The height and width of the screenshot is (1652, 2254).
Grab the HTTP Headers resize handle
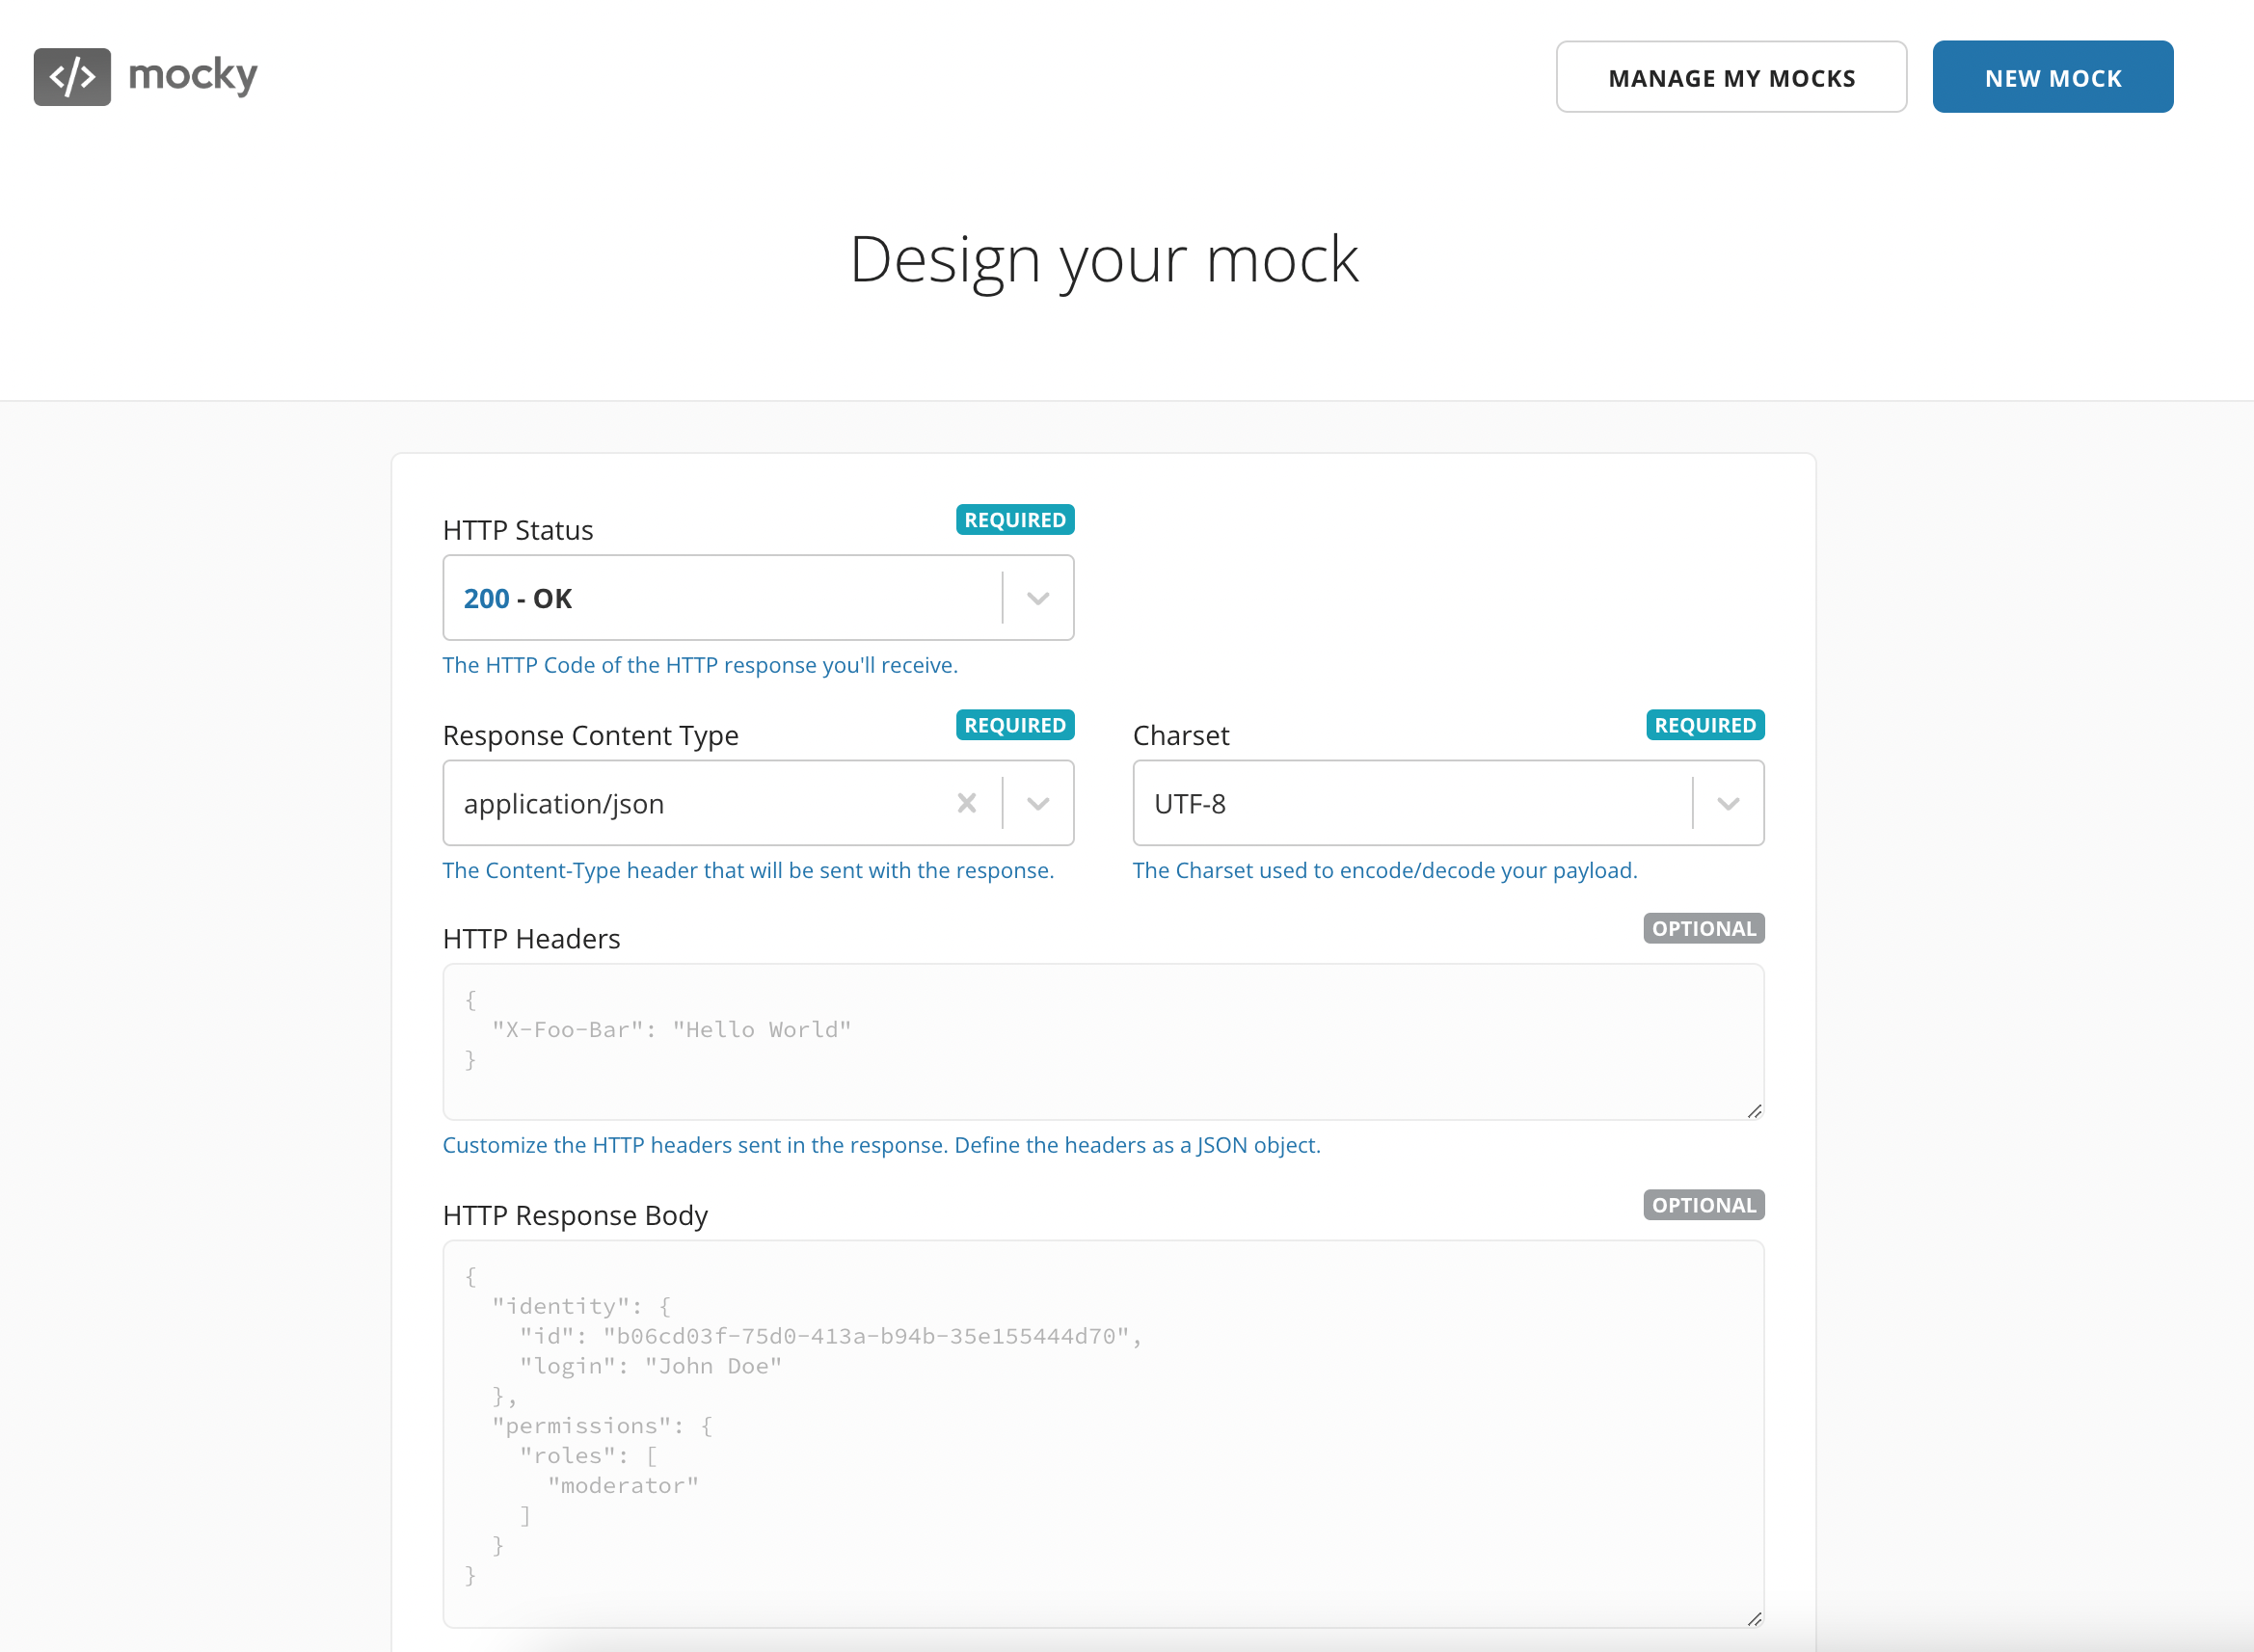(x=1754, y=1111)
